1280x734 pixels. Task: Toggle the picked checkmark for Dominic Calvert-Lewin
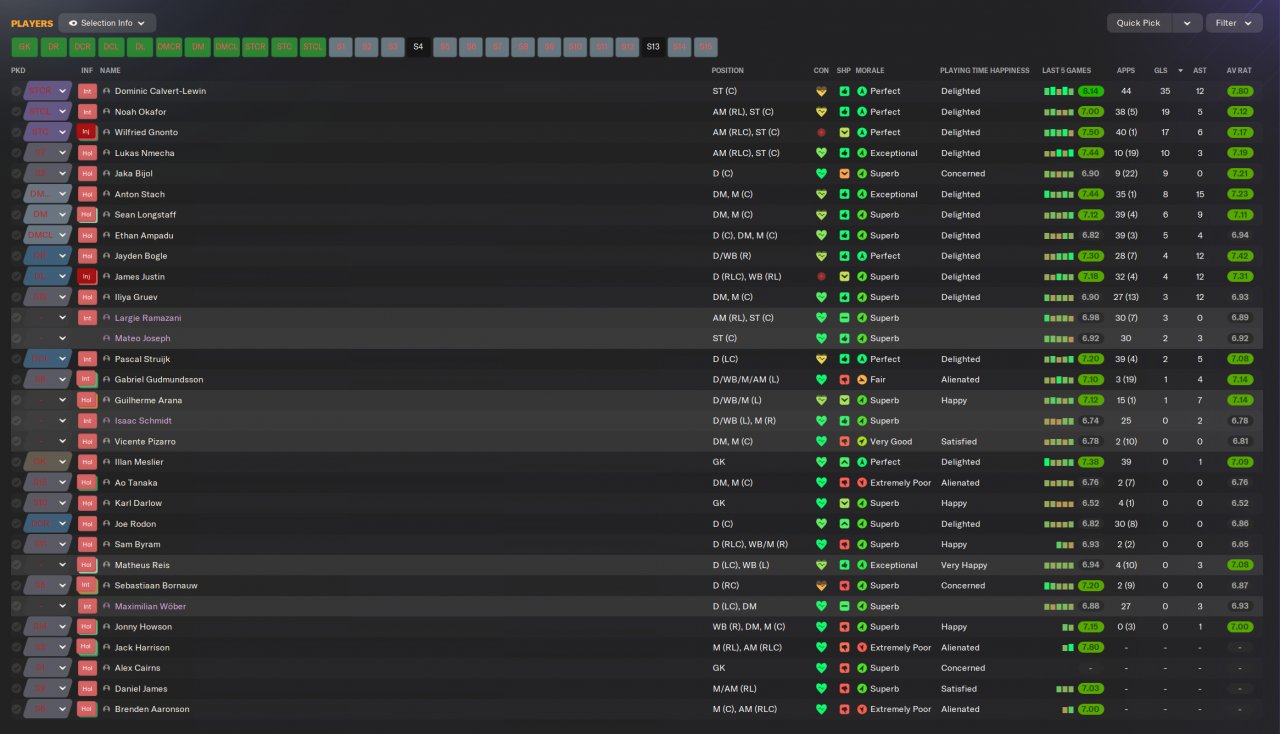coord(16,91)
